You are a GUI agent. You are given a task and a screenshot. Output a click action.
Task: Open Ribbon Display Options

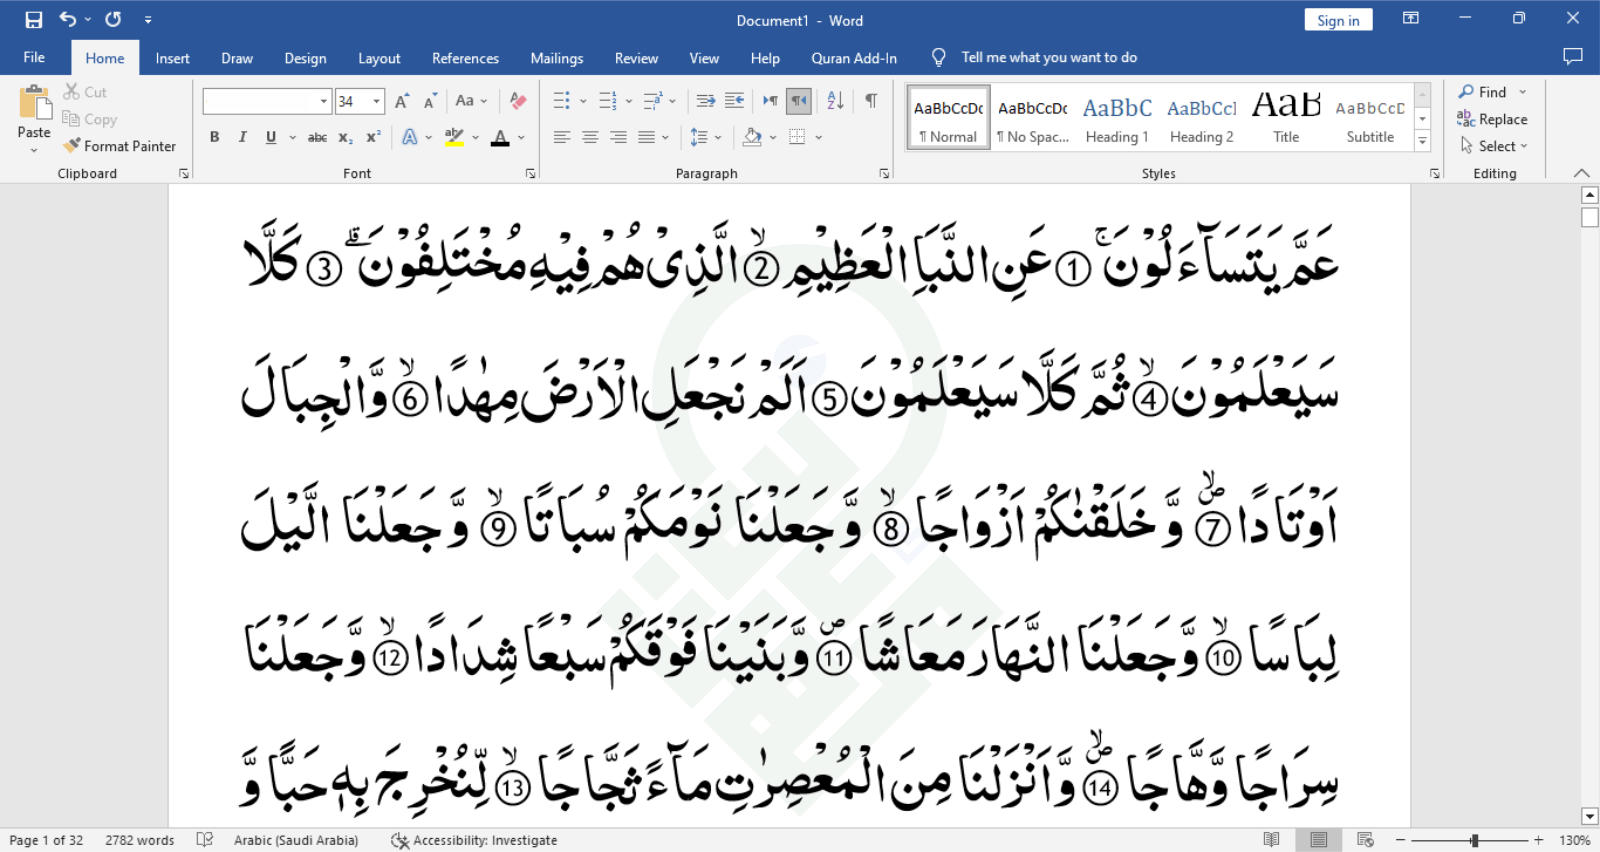coord(1411,19)
